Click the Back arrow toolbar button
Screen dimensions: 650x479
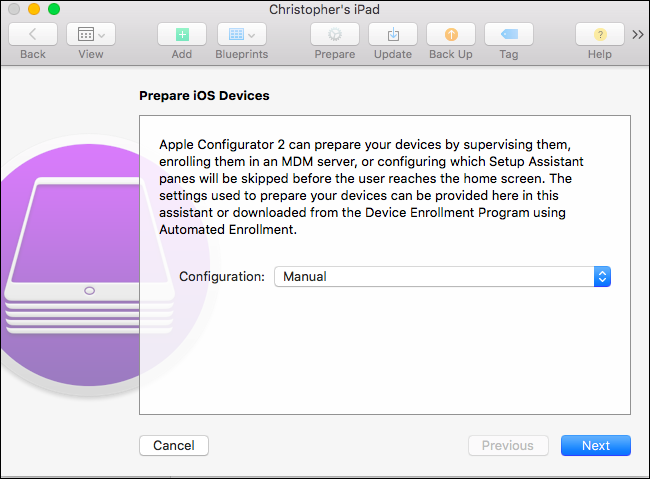click(x=33, y=34)
